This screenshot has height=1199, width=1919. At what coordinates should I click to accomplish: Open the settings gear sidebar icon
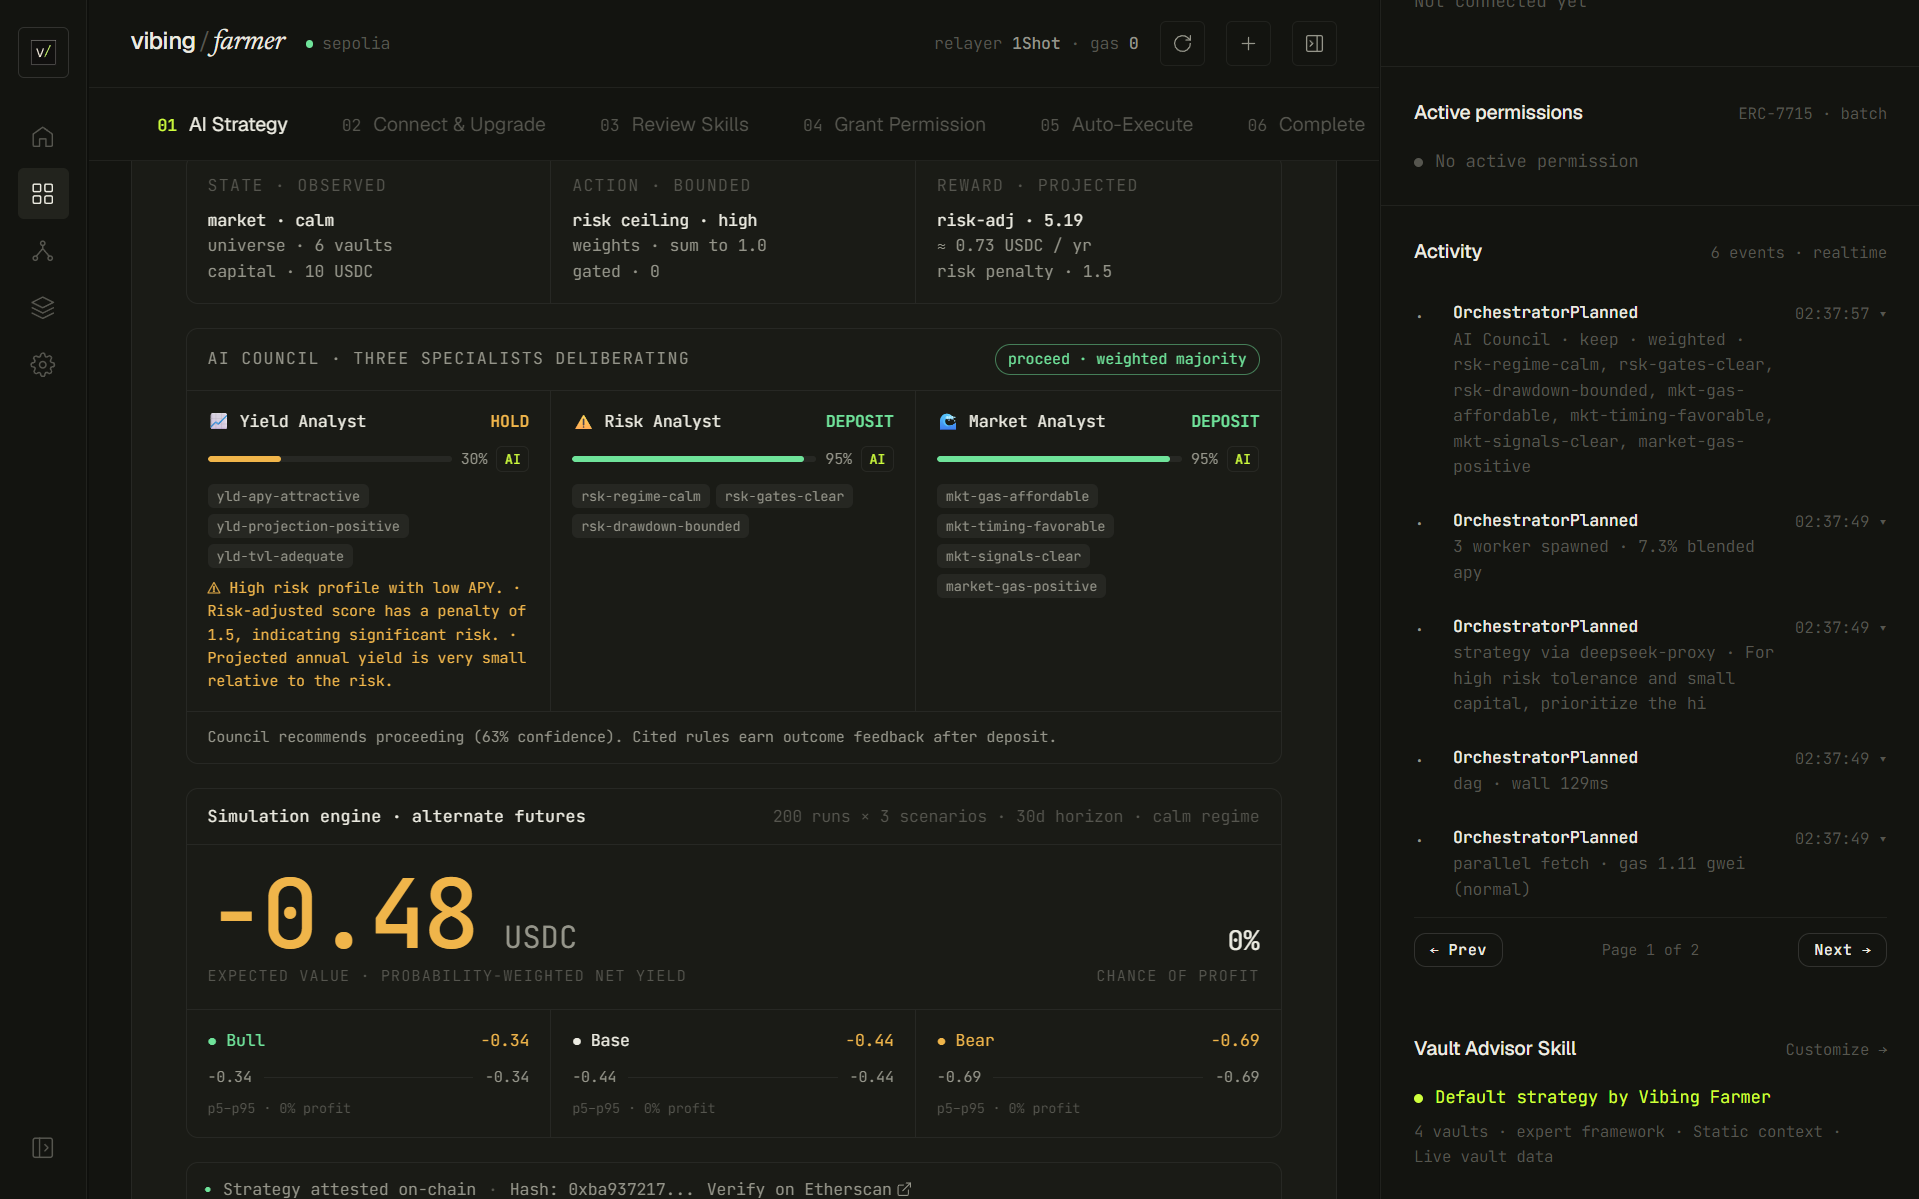[43, 365]
